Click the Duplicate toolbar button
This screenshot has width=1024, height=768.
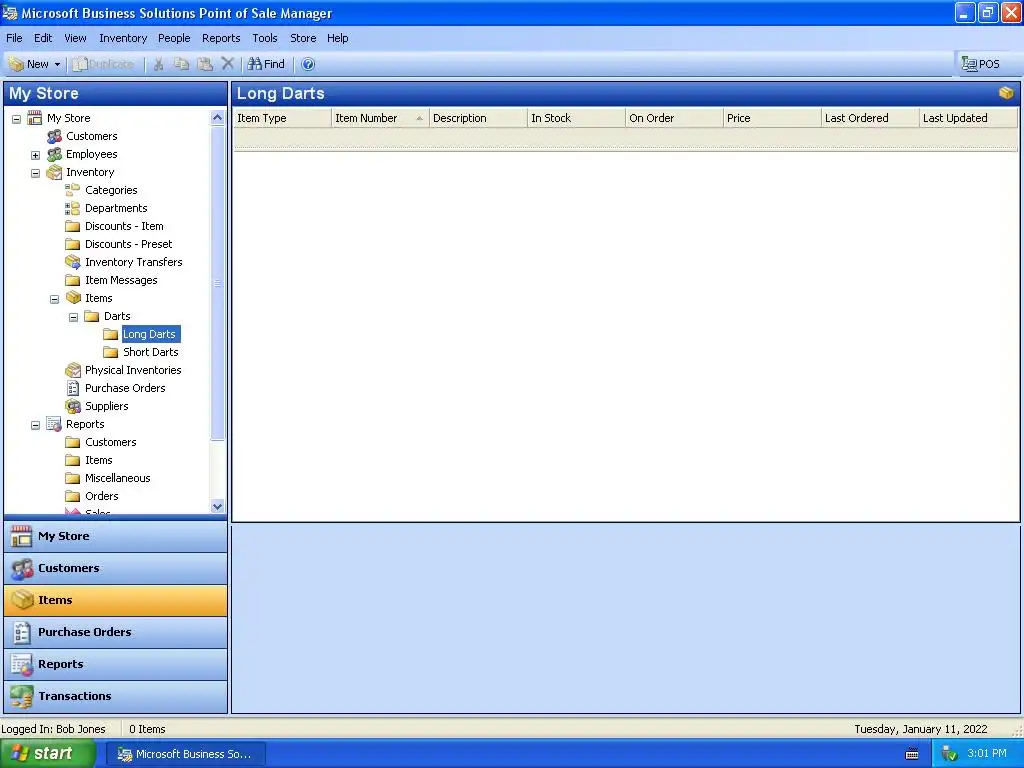click(x=104, y=64)
